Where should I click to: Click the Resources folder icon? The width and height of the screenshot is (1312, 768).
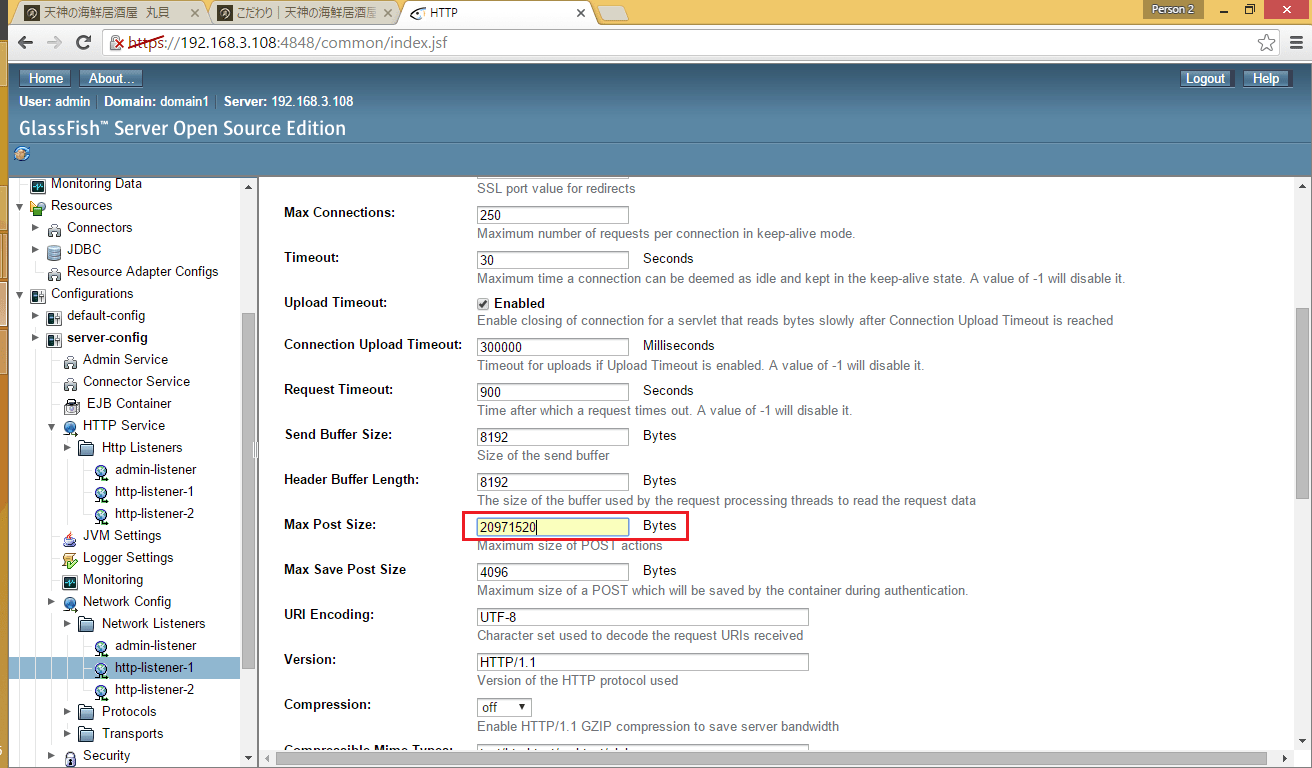[x=38, y=207]
